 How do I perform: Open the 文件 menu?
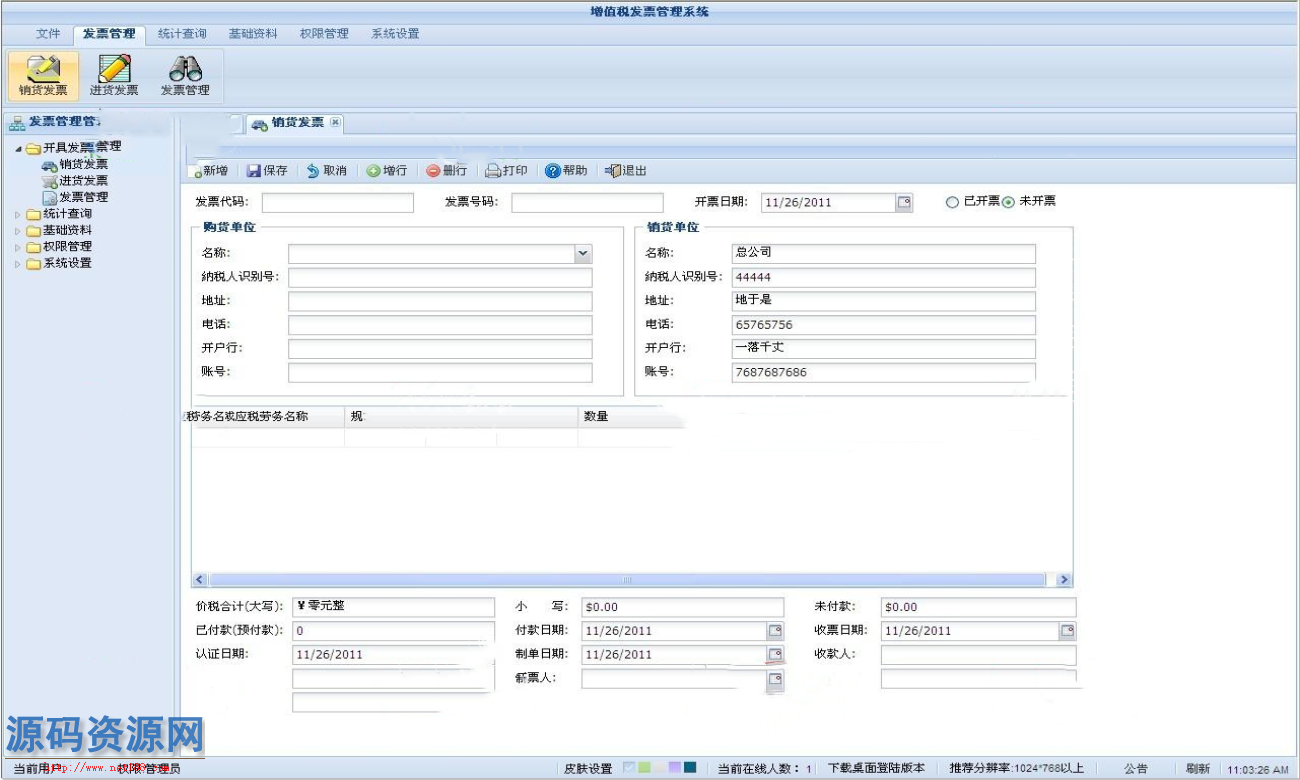pyautogui.click(x=49, y=34)
